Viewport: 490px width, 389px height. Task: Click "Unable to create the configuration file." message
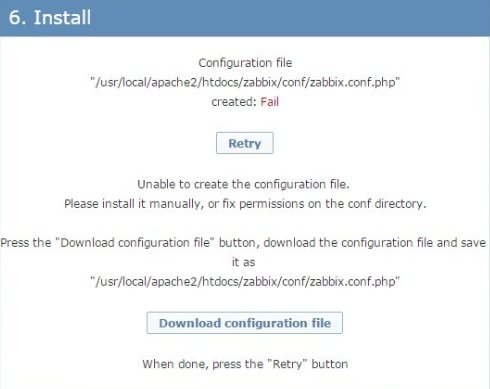[244, 184]
